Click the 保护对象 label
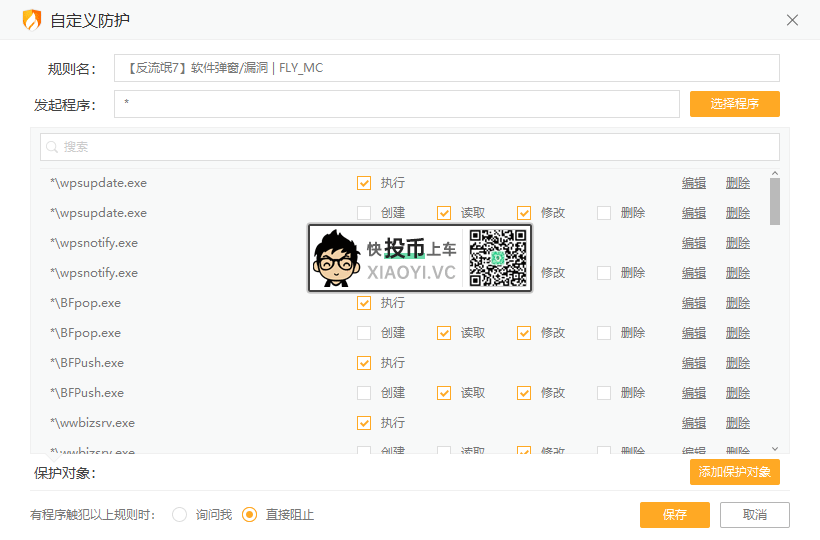This screenshot has height=540, width=820. [65, 473]
